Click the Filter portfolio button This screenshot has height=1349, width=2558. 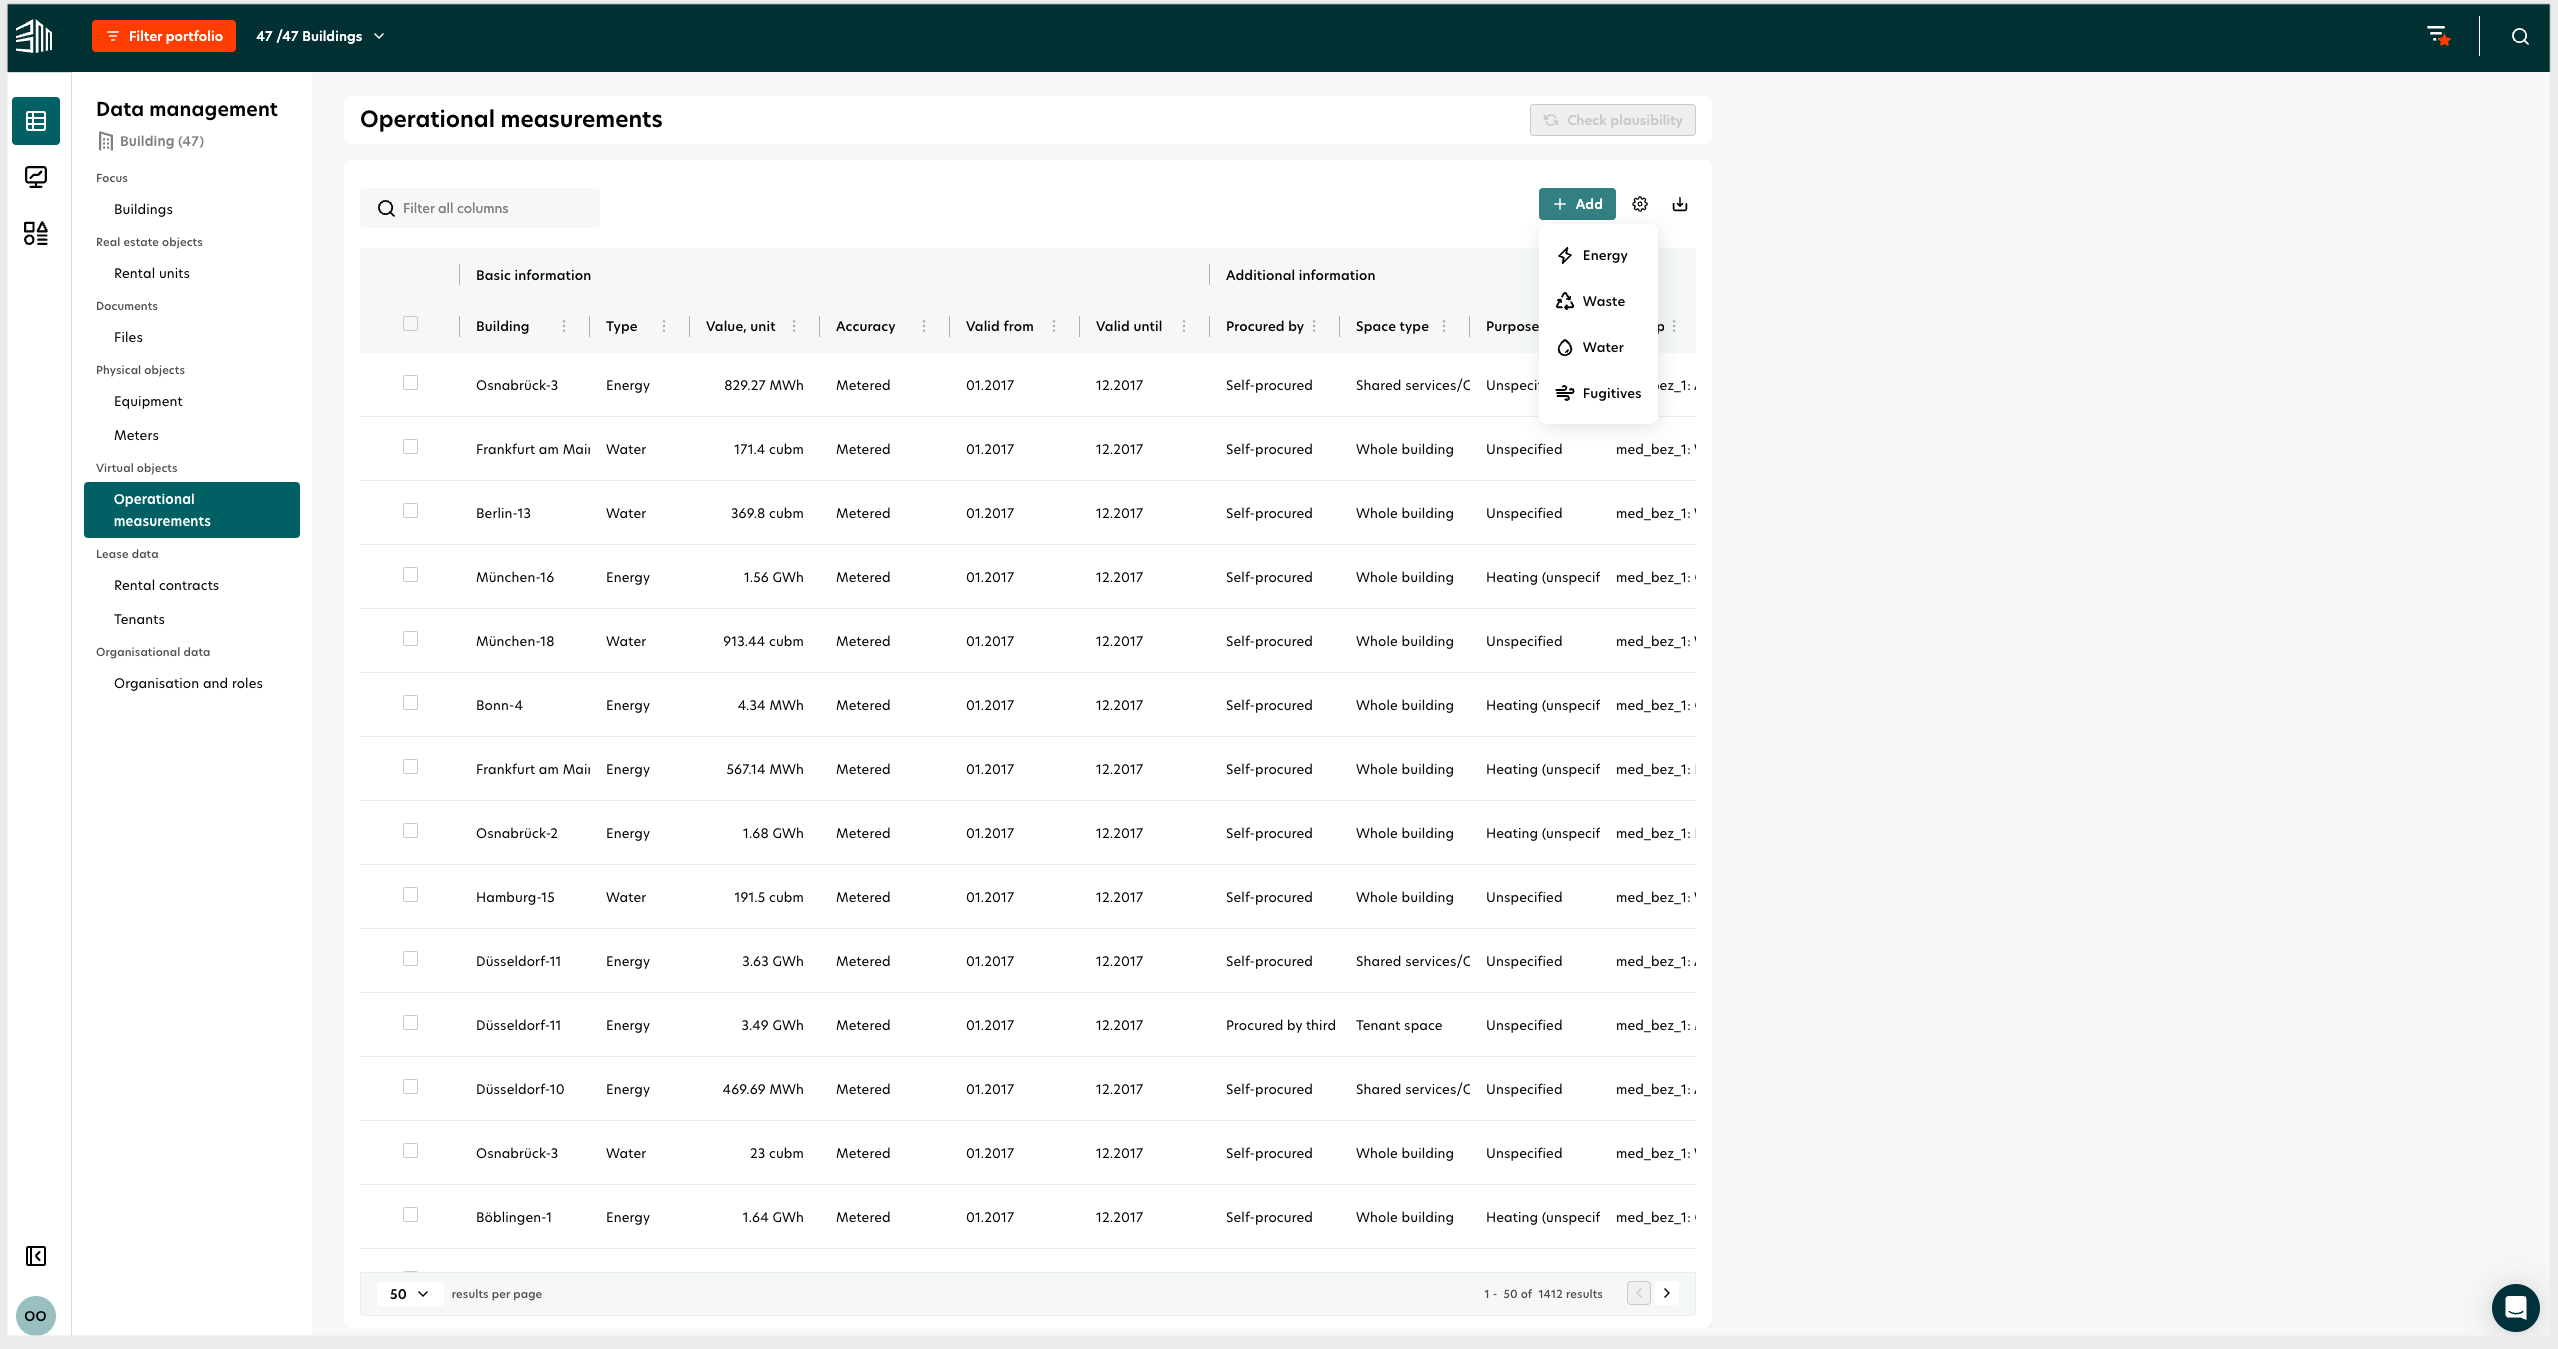(x=164, y=36)
